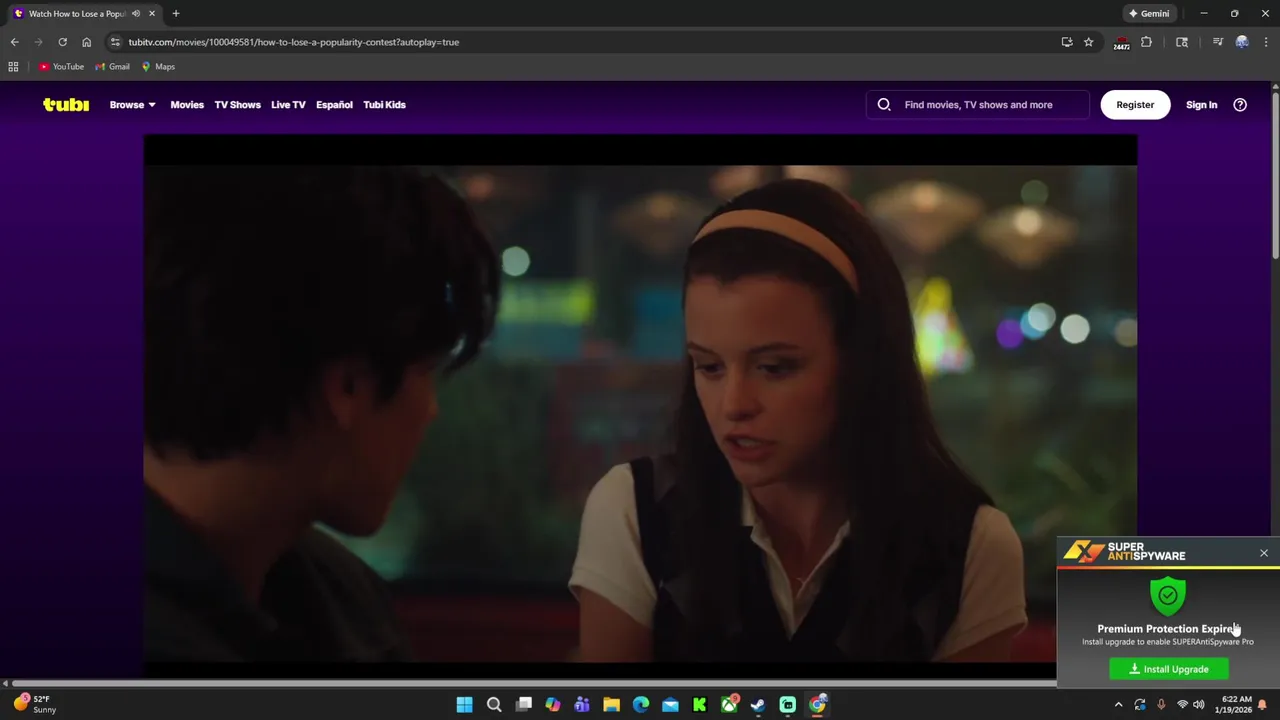Show hidden system tray icons chevron

coord(1118,705)
